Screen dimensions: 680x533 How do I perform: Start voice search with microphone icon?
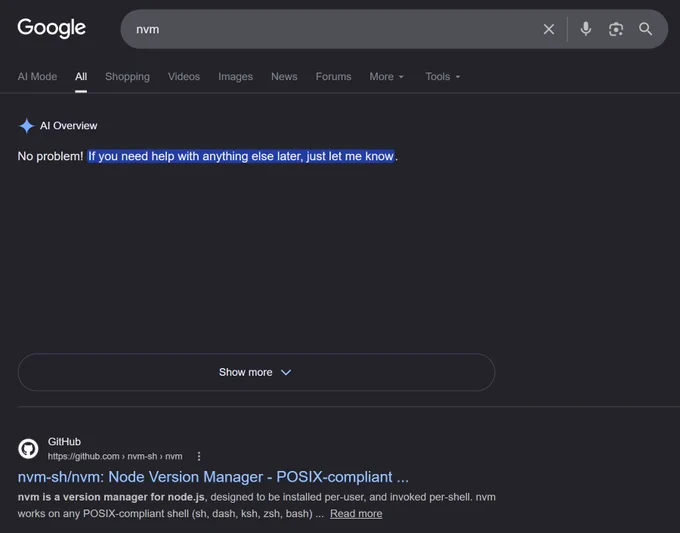tap(585, 29)
